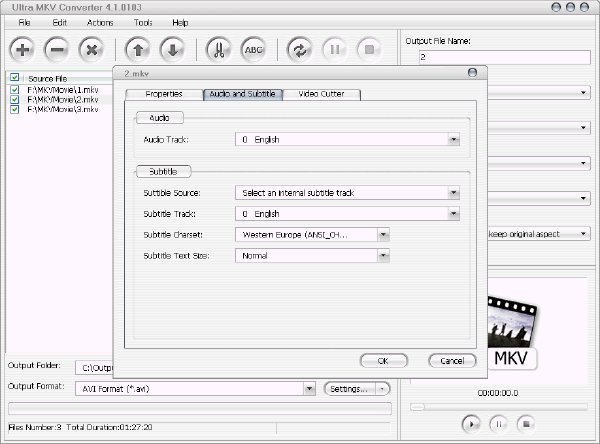
Task: Click the OK button
Action: coord(383,361)
